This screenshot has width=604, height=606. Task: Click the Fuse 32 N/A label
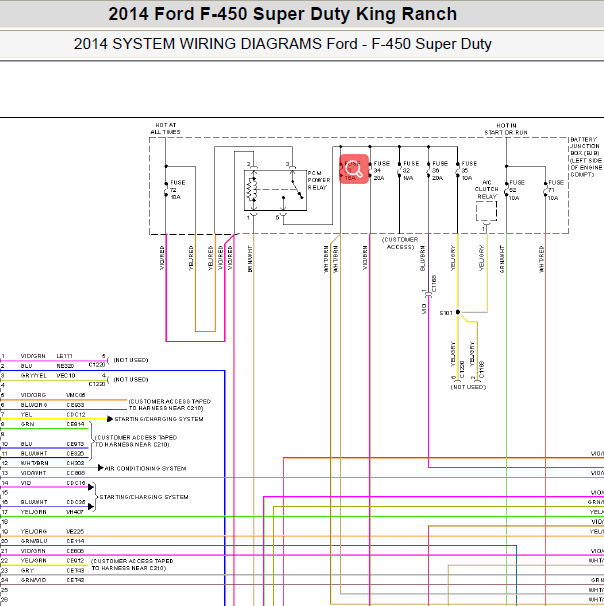[411, 171]
